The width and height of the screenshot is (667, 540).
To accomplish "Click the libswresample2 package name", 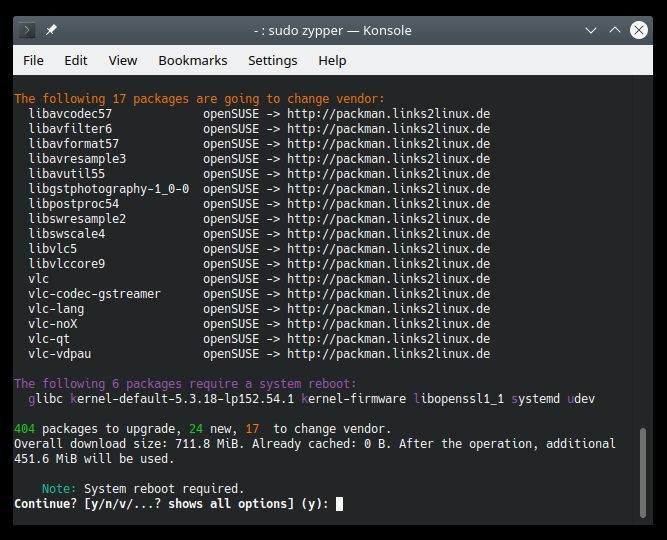I will tap(77, 219).
